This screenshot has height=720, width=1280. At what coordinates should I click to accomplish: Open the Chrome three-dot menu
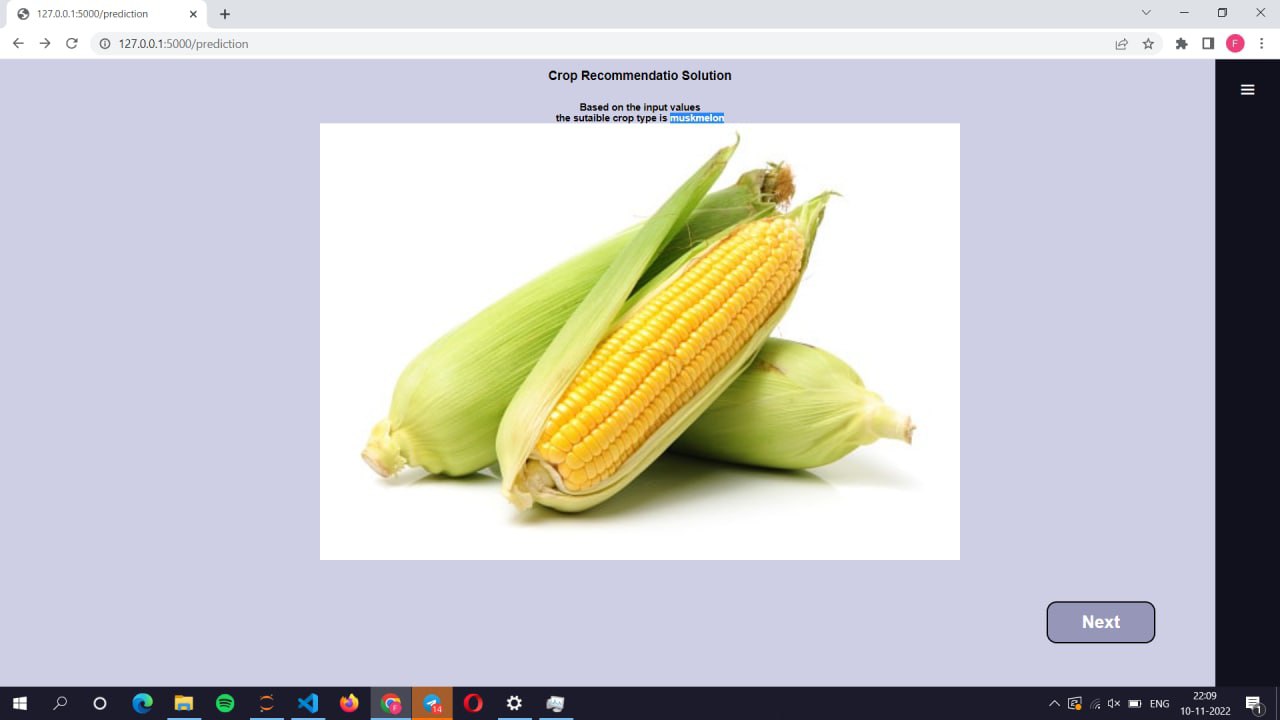[1263, 44]
